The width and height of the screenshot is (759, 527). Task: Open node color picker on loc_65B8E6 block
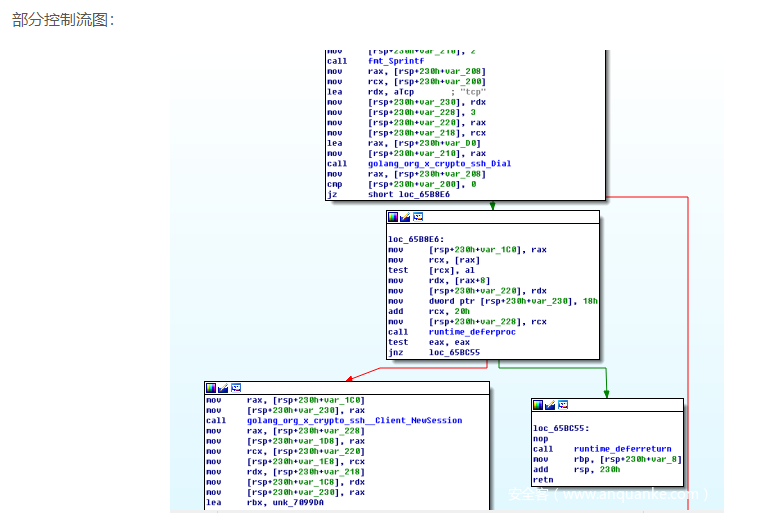point(393,217)
